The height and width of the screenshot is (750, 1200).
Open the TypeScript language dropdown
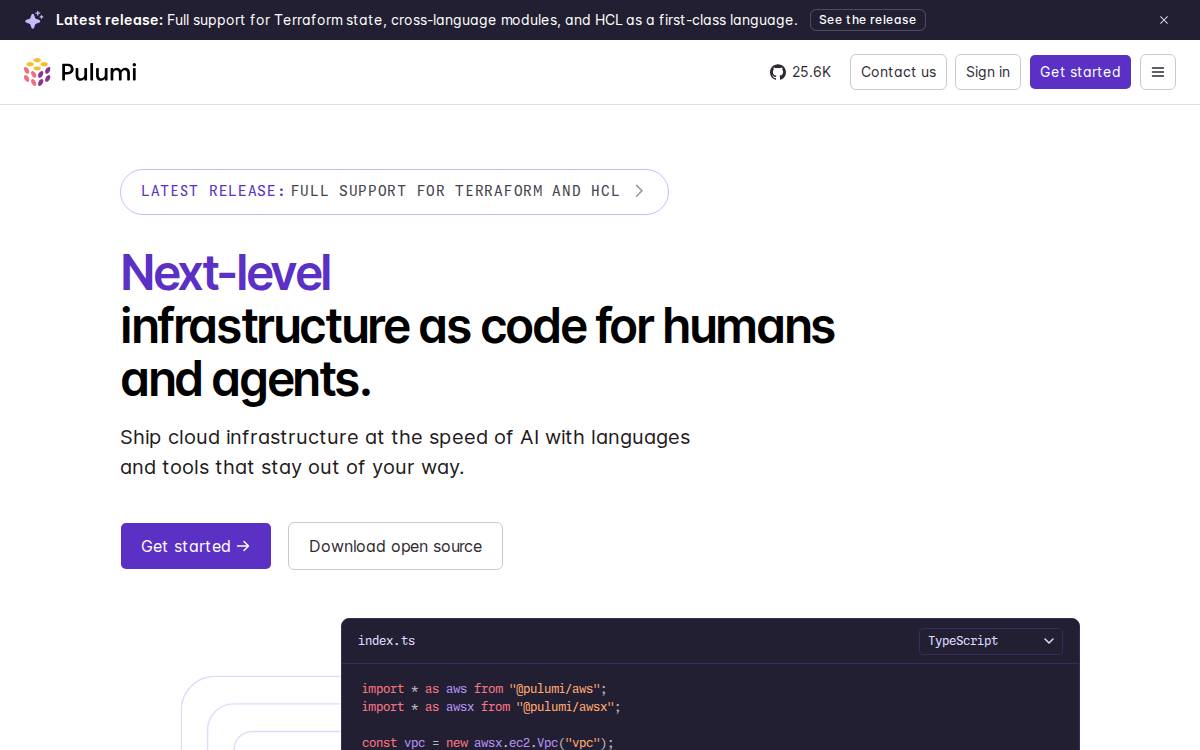[990, 641]
